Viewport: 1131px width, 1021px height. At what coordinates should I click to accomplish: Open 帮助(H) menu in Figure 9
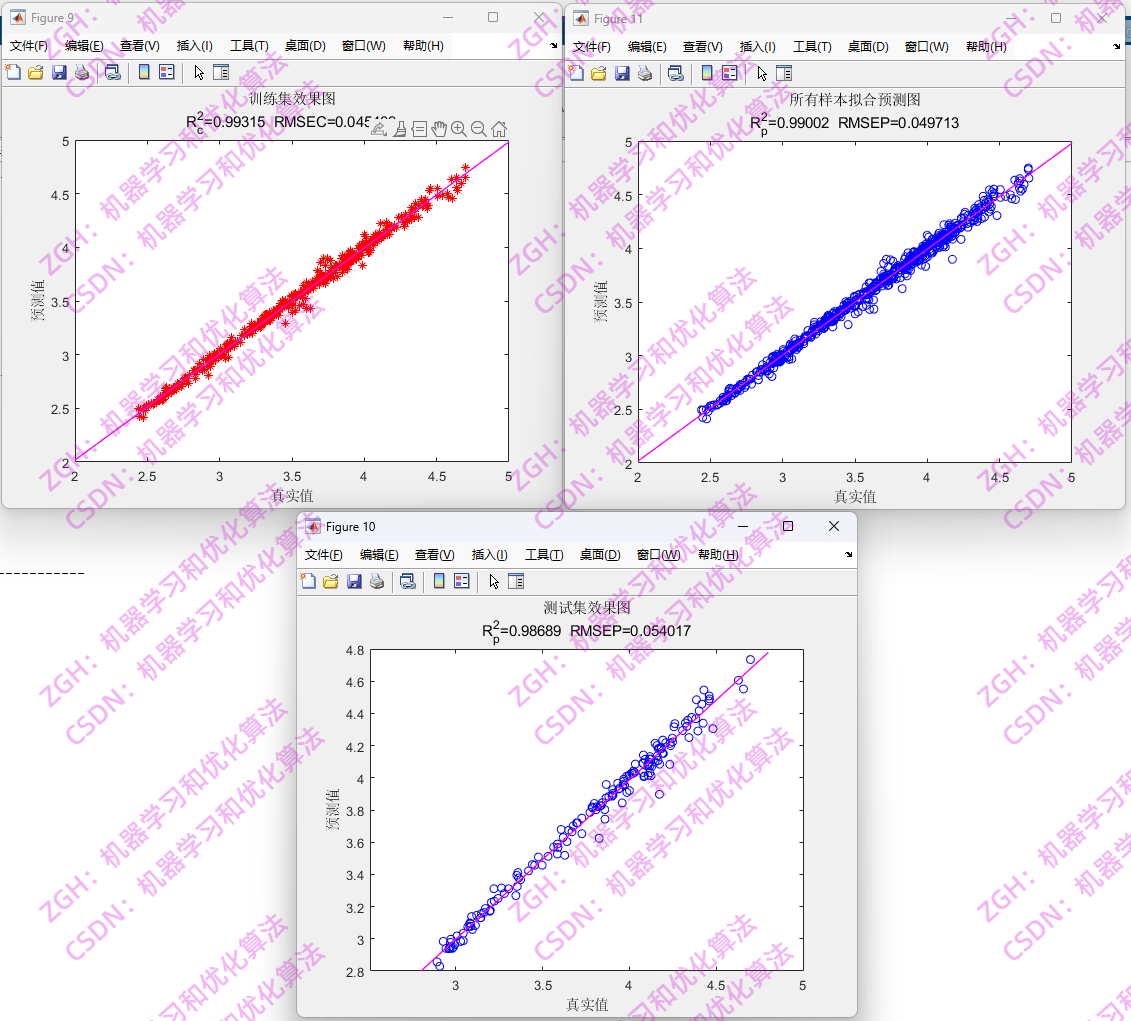pyautogui.click(x=423, y=45)
